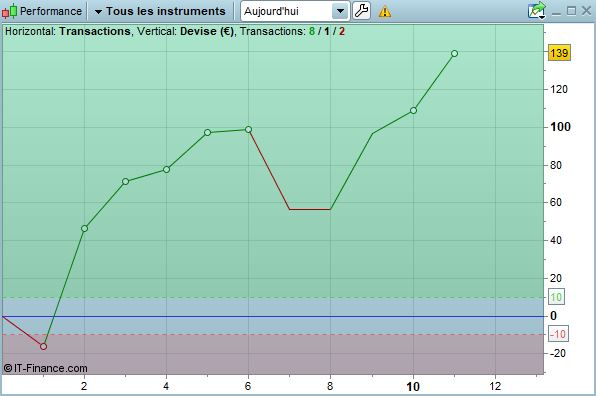
Task: Open the wrench settings button
Action: pos(361,11)
